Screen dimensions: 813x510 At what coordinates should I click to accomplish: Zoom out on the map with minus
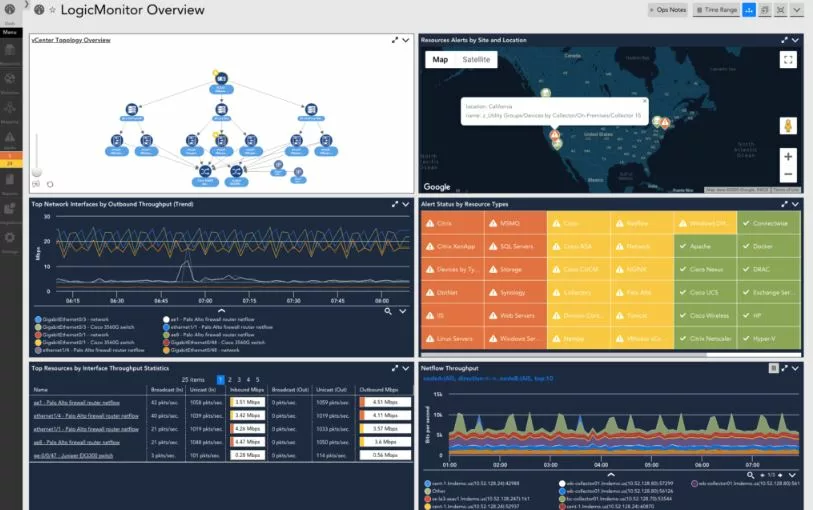(788, 174)
